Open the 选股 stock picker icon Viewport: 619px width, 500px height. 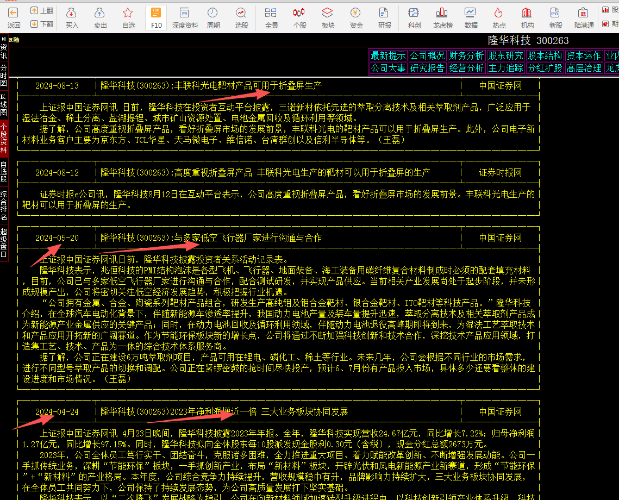click(241, 13)
